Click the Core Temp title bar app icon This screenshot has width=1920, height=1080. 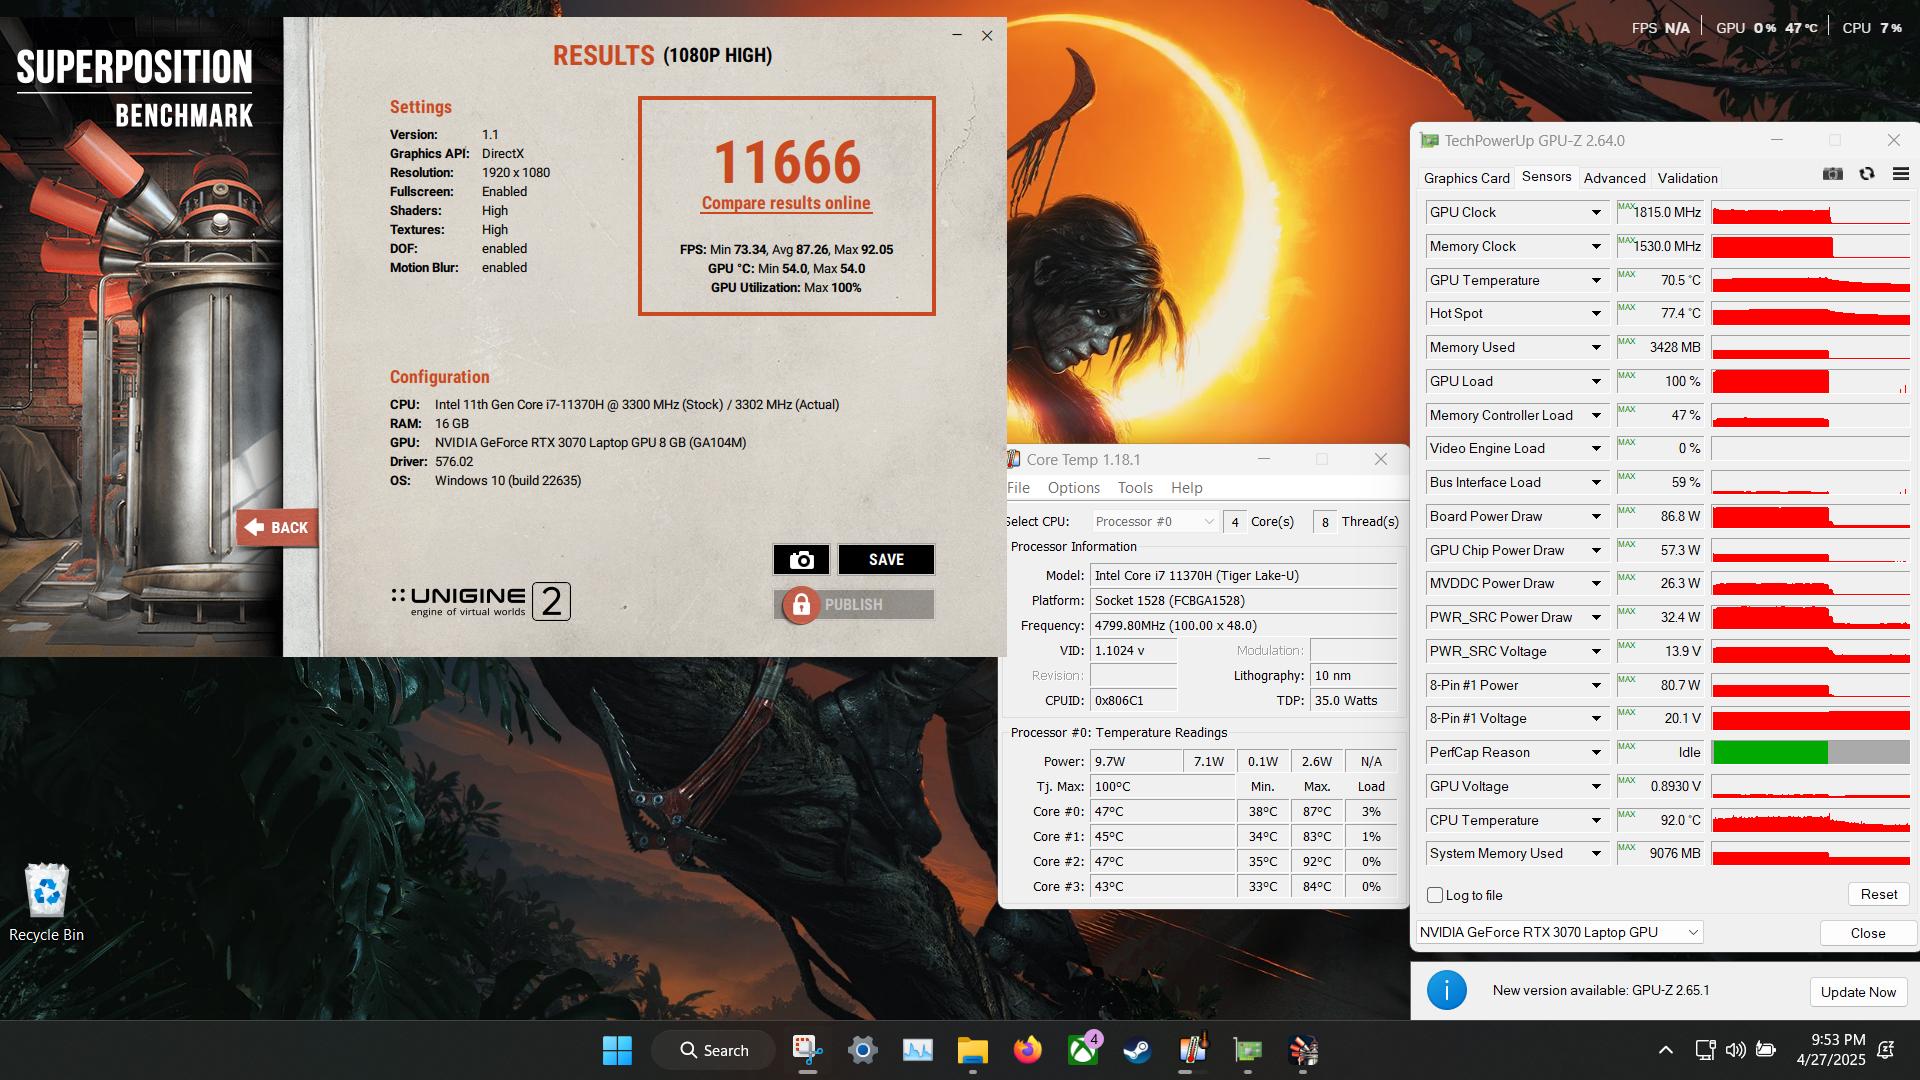(1013, 460)
